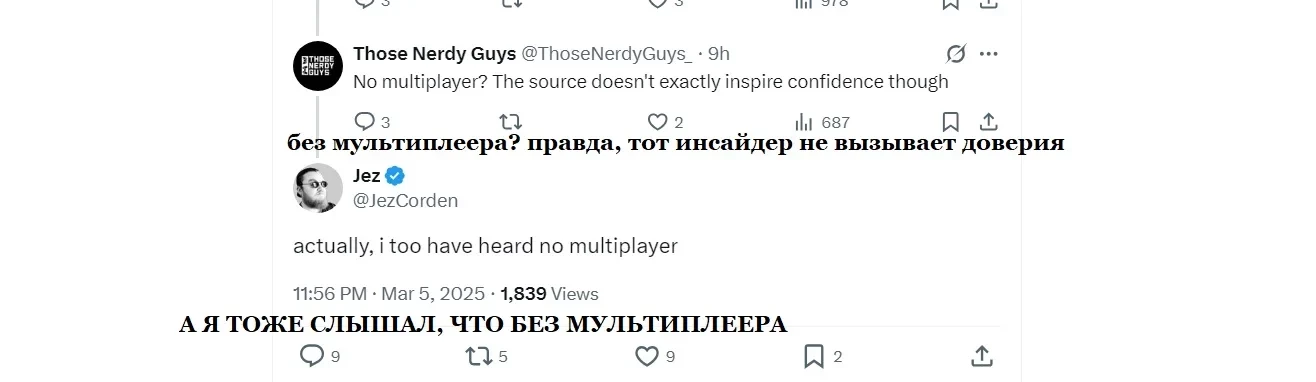Reply to the Those Nerdy Guys tweet

click(364, 122)
